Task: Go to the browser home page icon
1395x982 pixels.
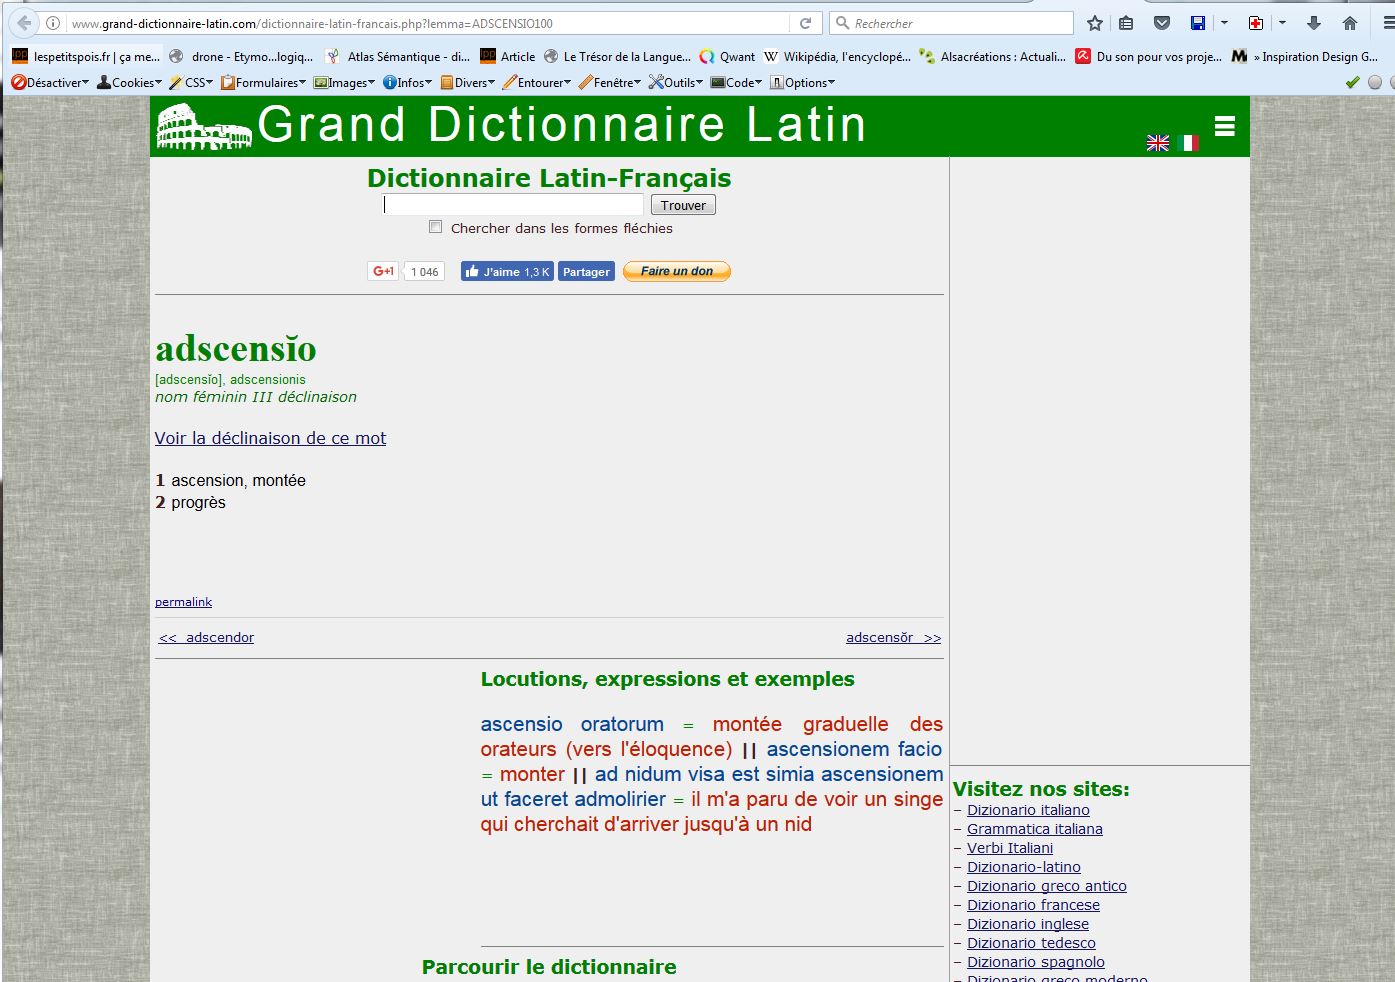Action: (x=1350, y=23)
